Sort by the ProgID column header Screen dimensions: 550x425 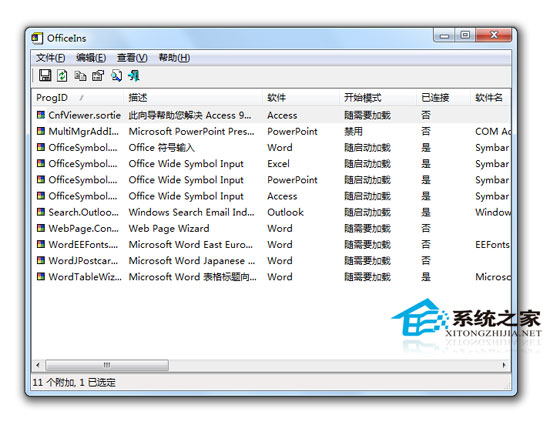click(78, 97)
